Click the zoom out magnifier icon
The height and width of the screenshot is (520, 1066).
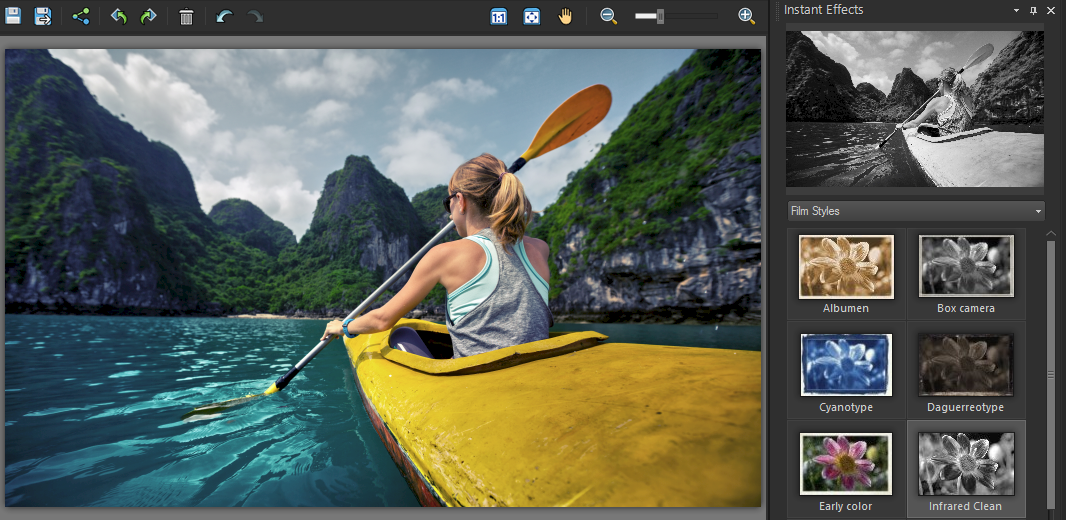(608, 16)
